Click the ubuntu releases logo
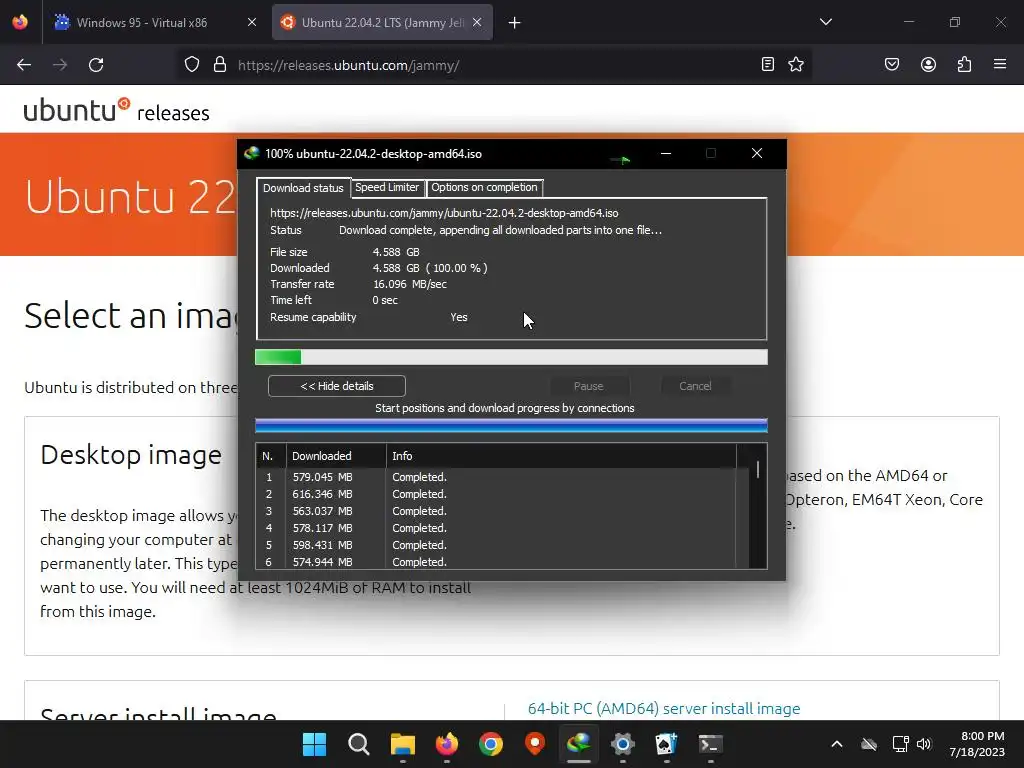 pos(116,110)
